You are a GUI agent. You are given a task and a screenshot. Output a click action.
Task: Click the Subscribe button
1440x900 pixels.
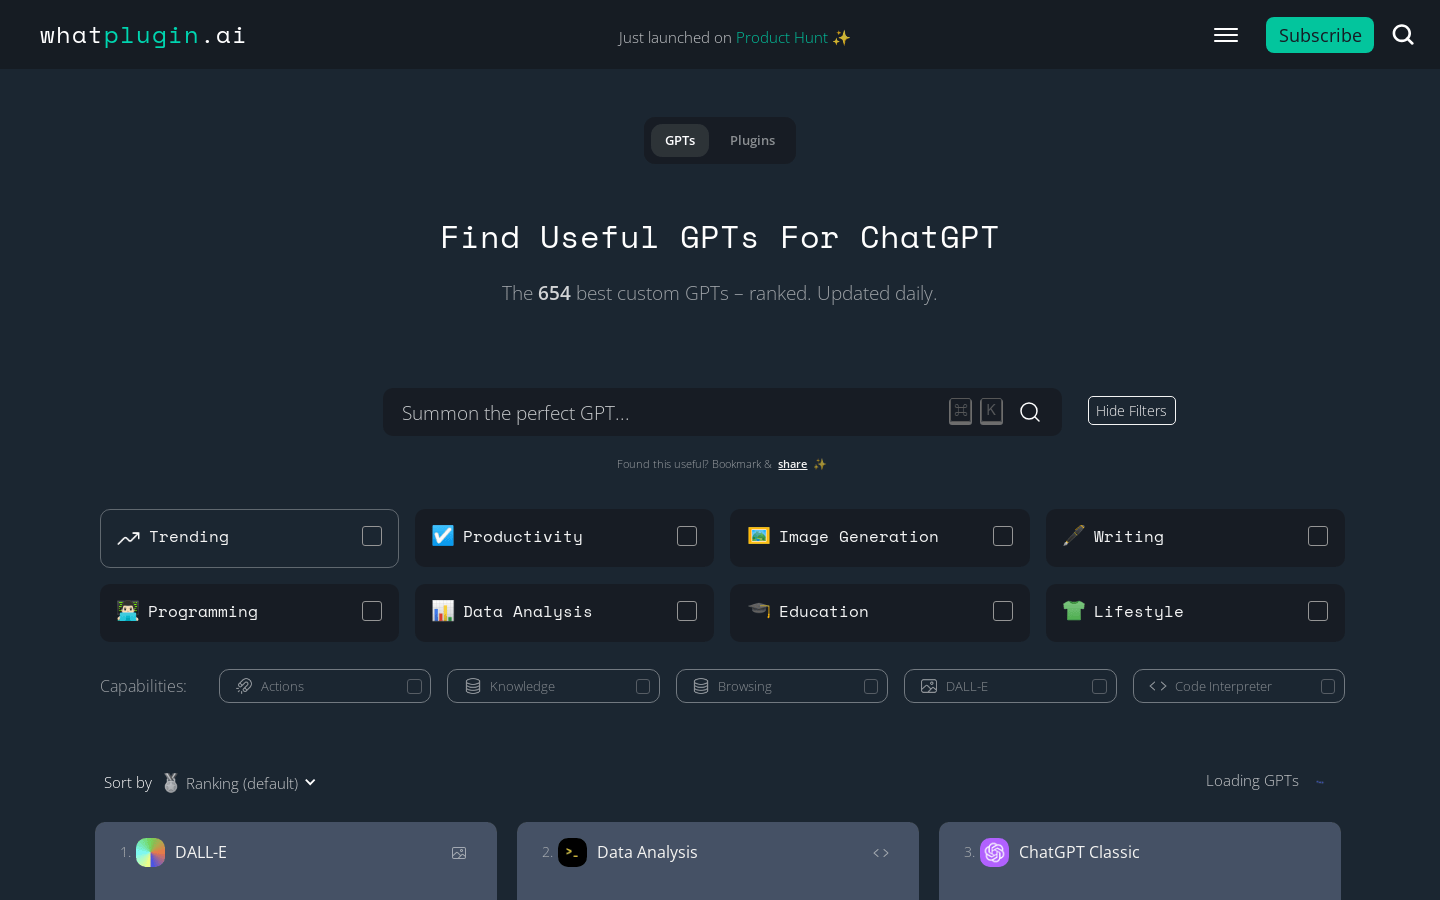point(1320,35)
